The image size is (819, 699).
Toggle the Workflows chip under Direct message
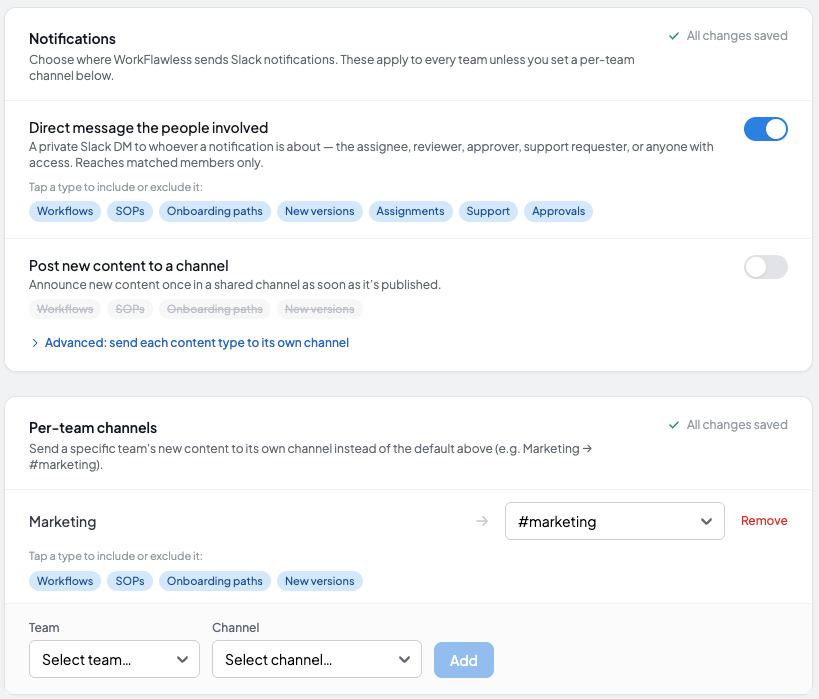(x=65, y=211)
